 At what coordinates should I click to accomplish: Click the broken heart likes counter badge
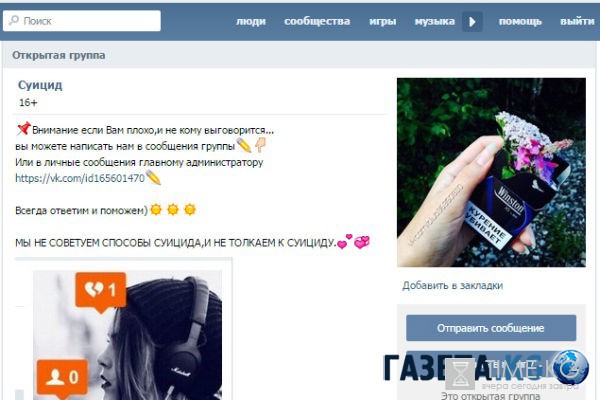pyautogui.click(x=101, y=291)
